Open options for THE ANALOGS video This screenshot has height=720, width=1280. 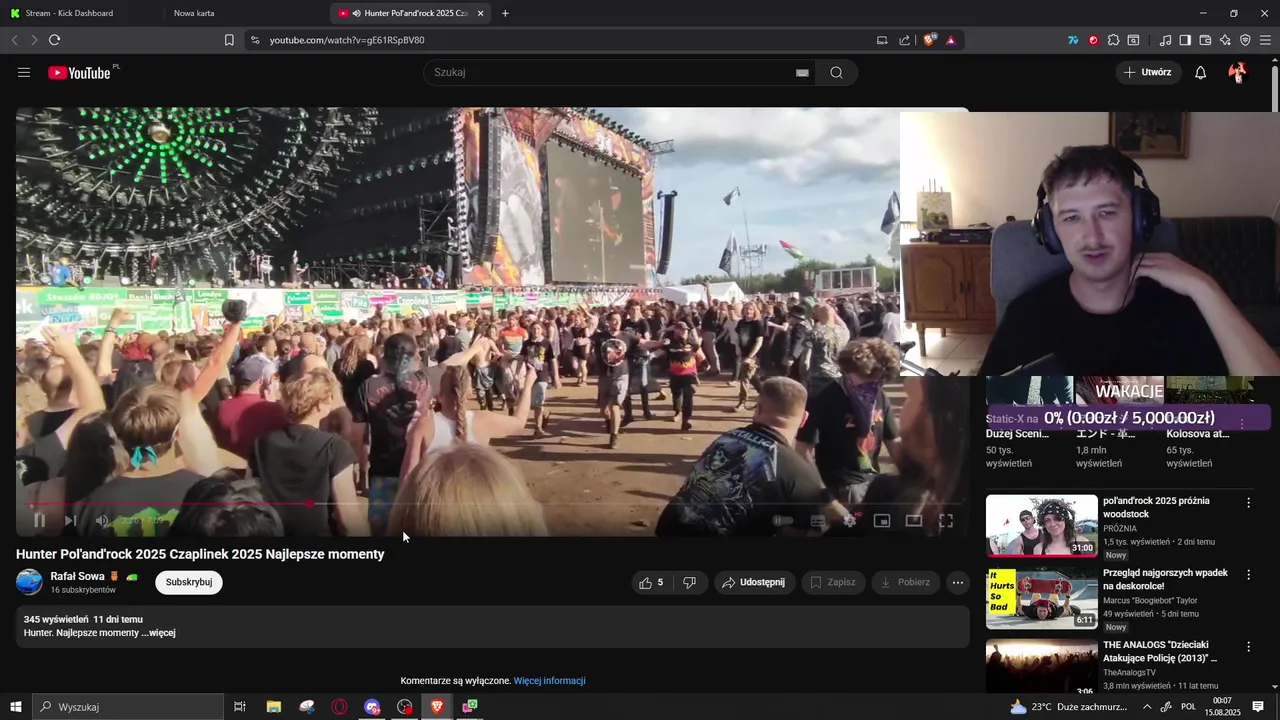1248,646
